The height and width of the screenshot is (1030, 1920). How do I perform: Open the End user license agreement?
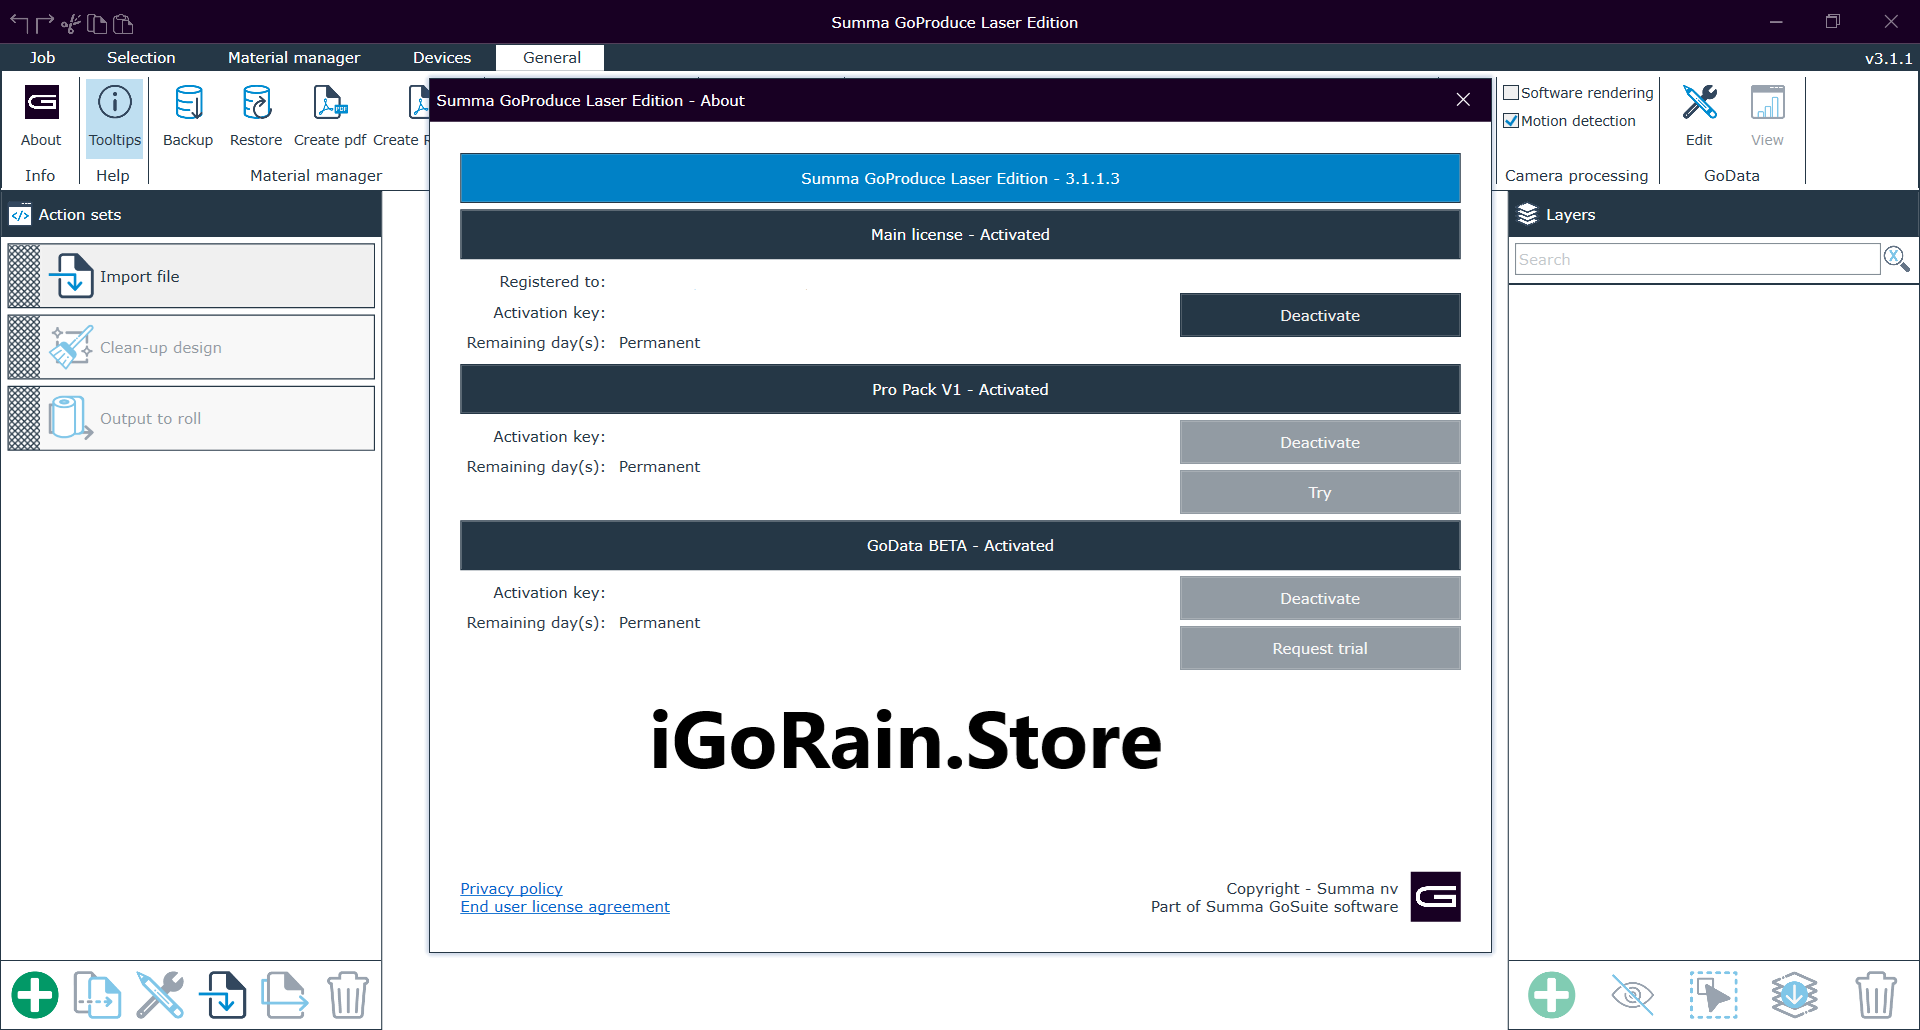565,907
